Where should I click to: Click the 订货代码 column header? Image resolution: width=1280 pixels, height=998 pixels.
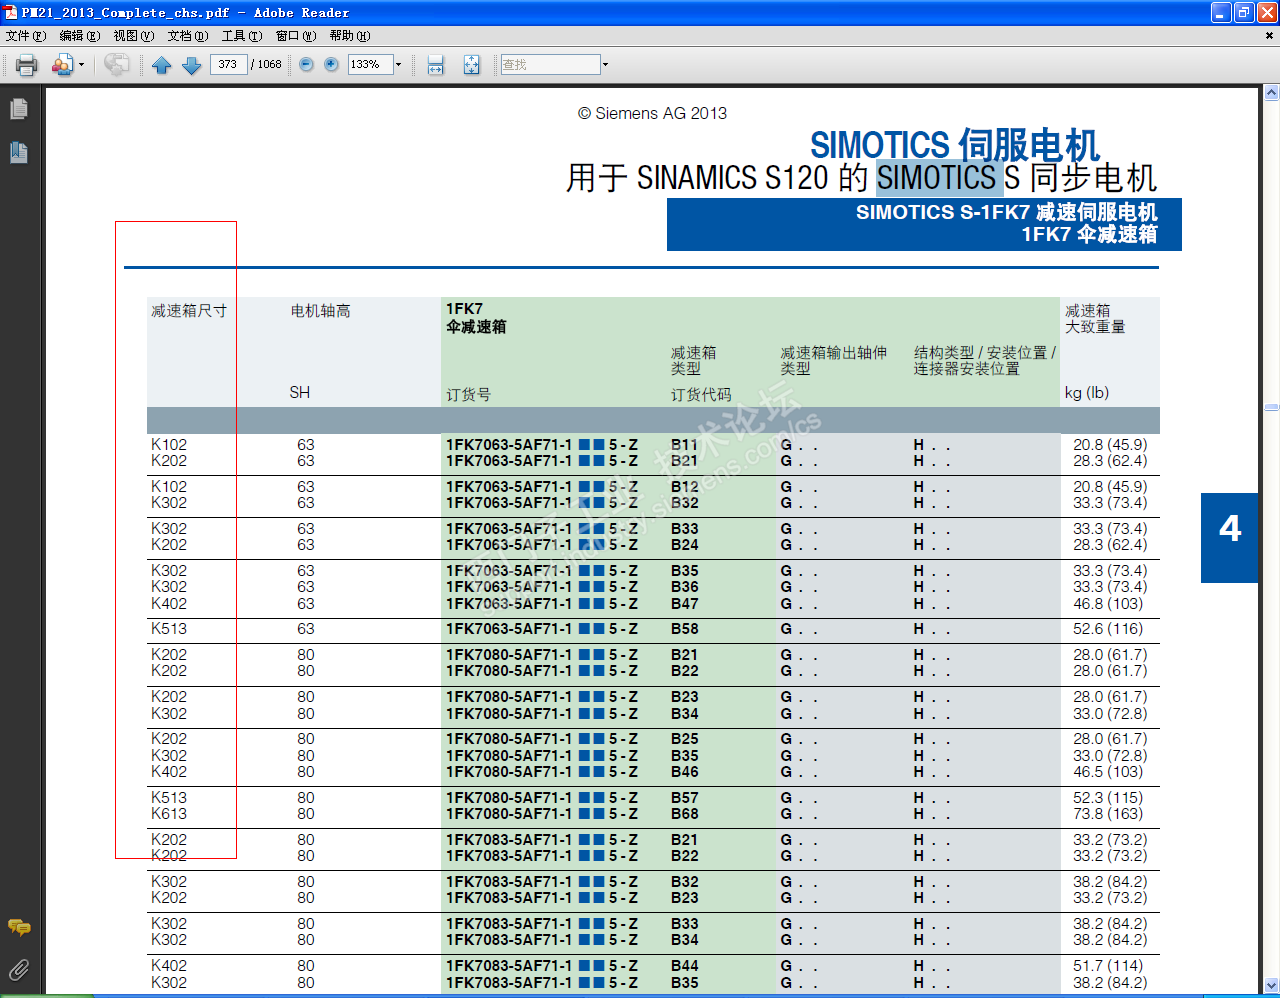701,395
